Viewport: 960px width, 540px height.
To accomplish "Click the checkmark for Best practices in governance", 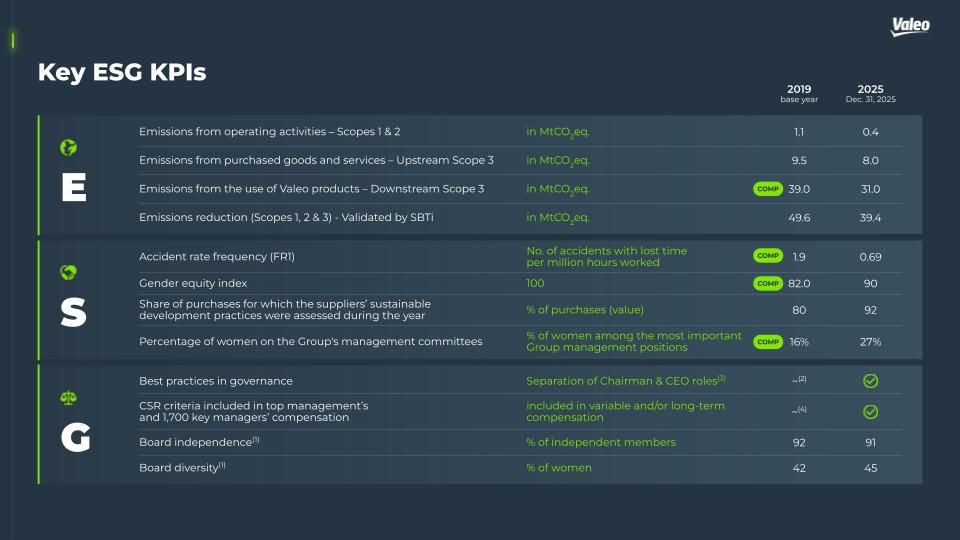I will pyautogui.click(x=870, y=381).
